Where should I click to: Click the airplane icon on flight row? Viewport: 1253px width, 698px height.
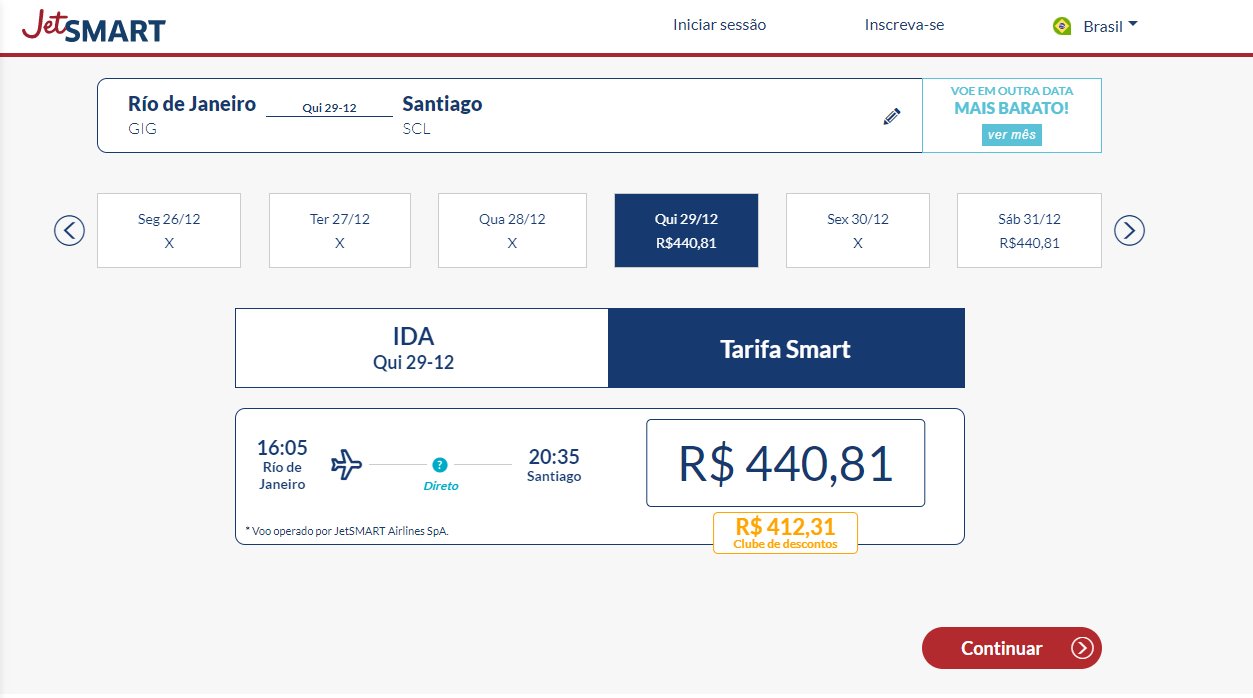[346, 464]
